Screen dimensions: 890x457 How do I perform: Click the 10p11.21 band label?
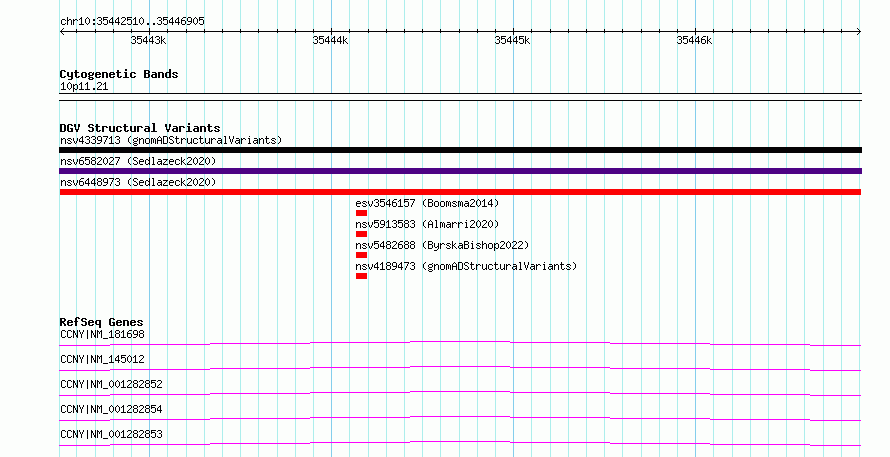[x=84, y=86]
